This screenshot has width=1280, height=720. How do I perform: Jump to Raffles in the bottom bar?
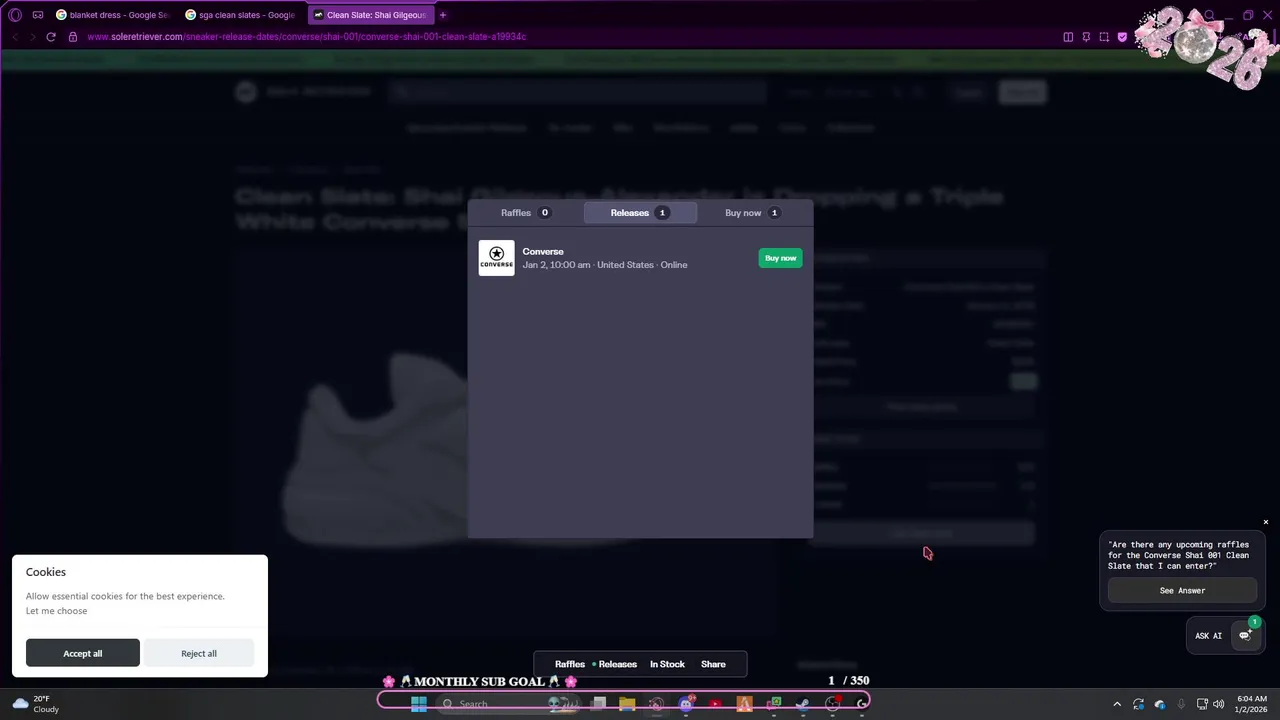coord(570,664)
